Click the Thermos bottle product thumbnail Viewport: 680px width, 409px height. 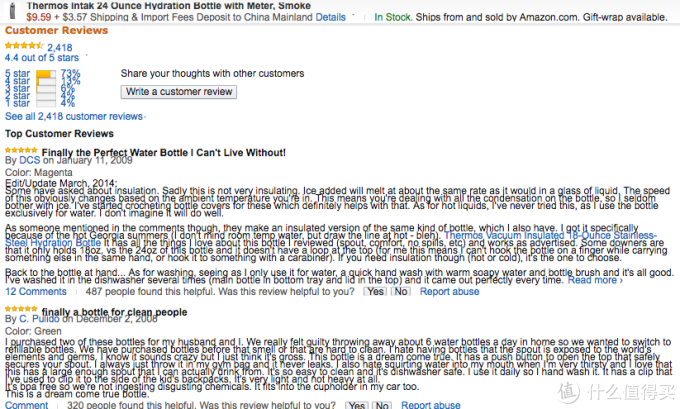tap(13, 10)
